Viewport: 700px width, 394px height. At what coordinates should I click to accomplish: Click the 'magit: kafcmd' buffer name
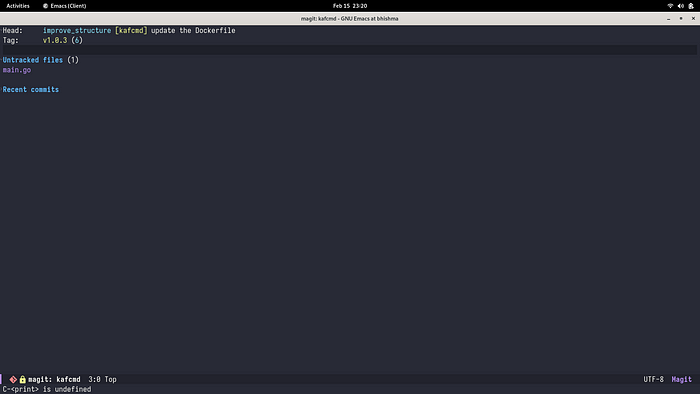click(x=54, y=379)
